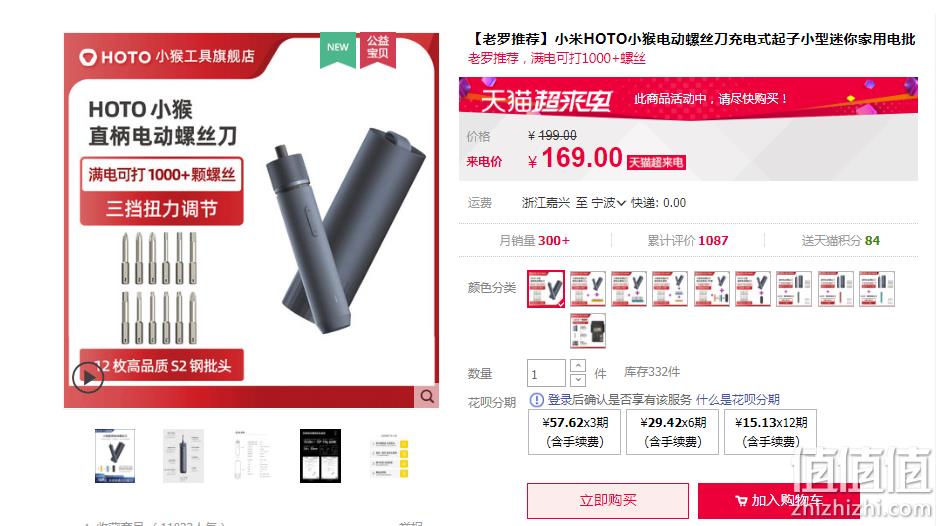Select the first color option thumbnail
941x526 pixels.
tap(546, 289)
